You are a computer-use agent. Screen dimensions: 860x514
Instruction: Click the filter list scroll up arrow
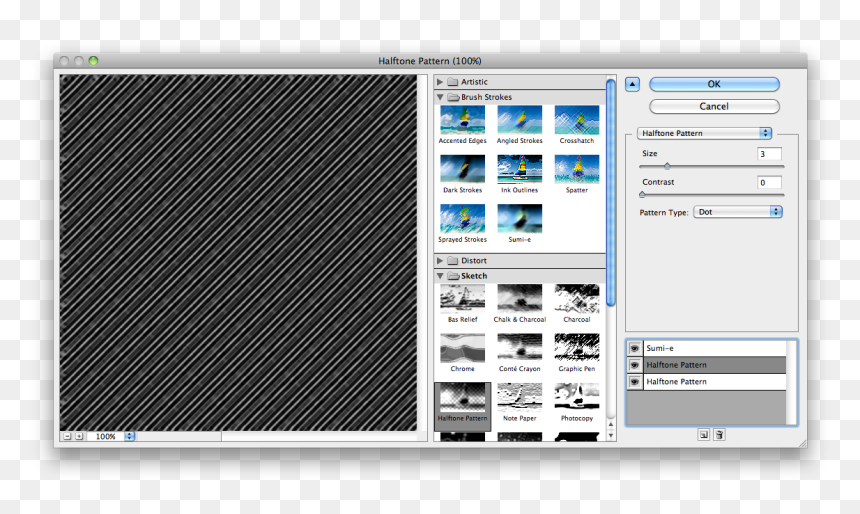tap(610, 425)
